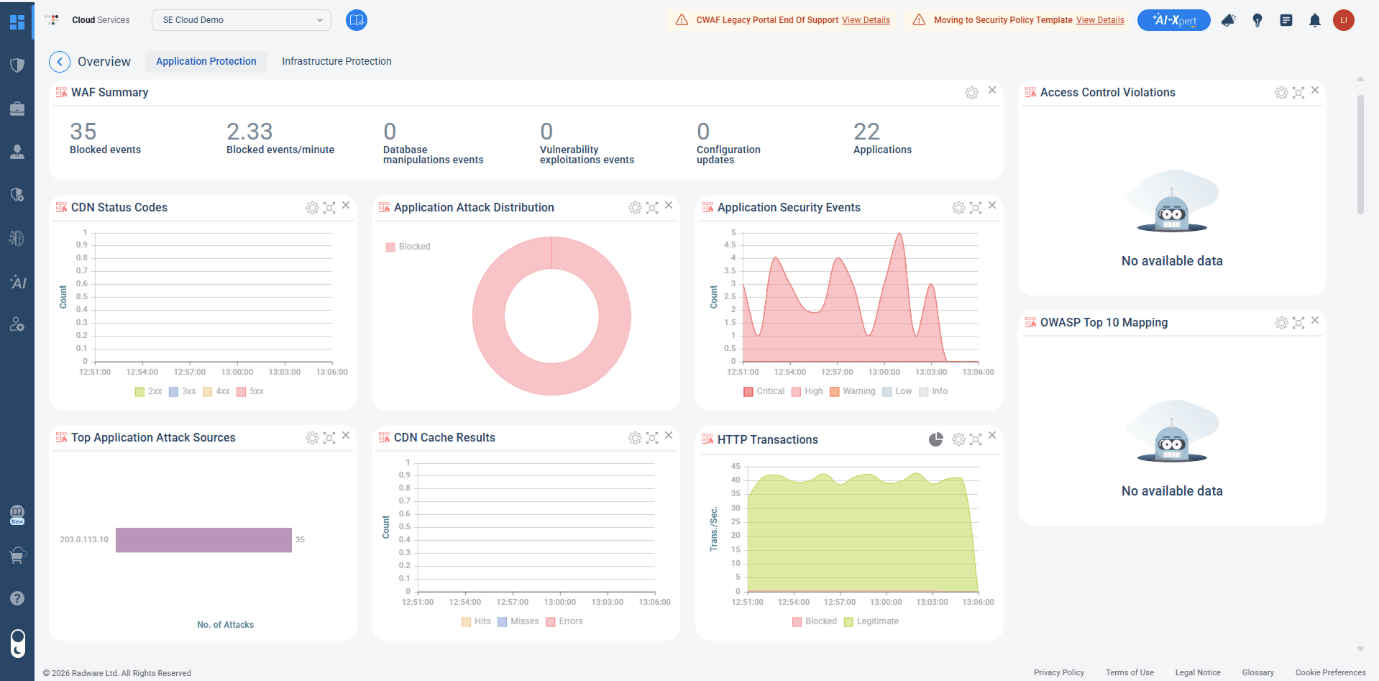Open the notifications bell

[1315, 20]
